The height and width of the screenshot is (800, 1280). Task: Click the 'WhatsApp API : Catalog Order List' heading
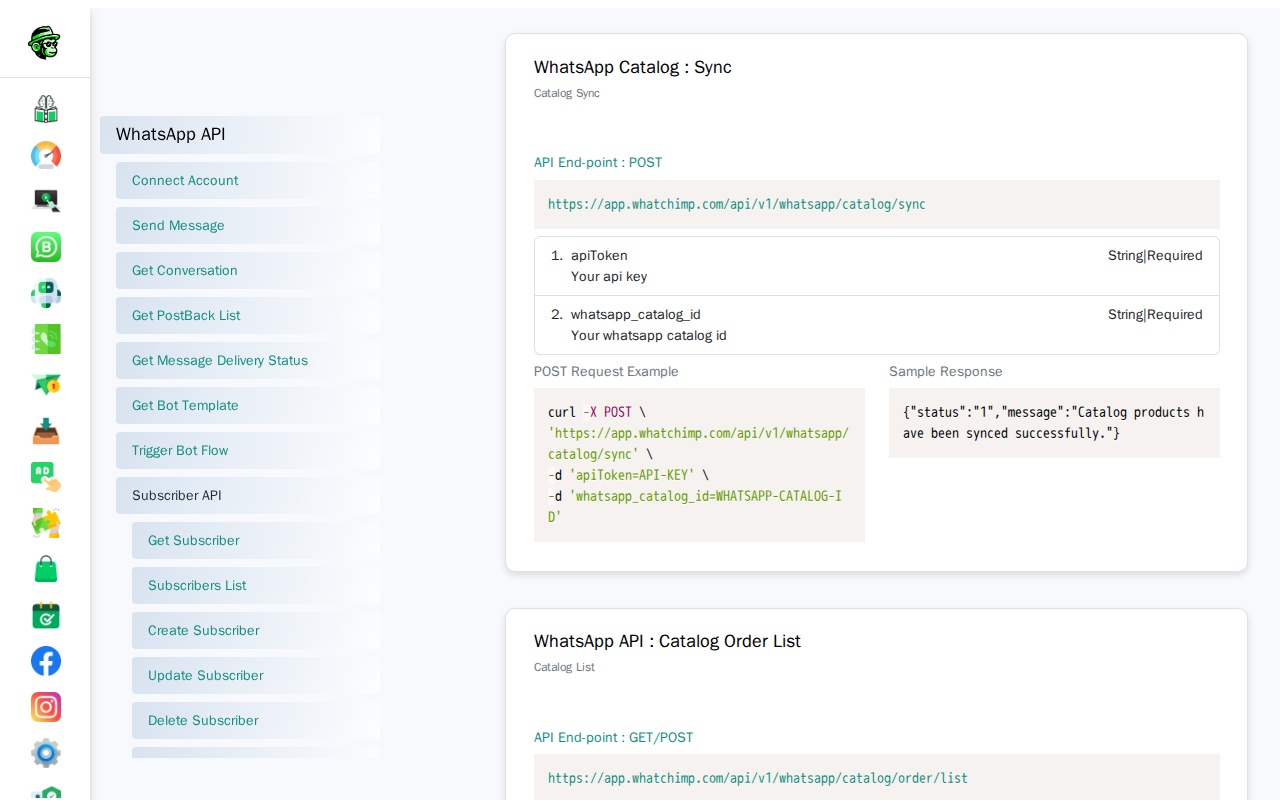pos(667,642)
